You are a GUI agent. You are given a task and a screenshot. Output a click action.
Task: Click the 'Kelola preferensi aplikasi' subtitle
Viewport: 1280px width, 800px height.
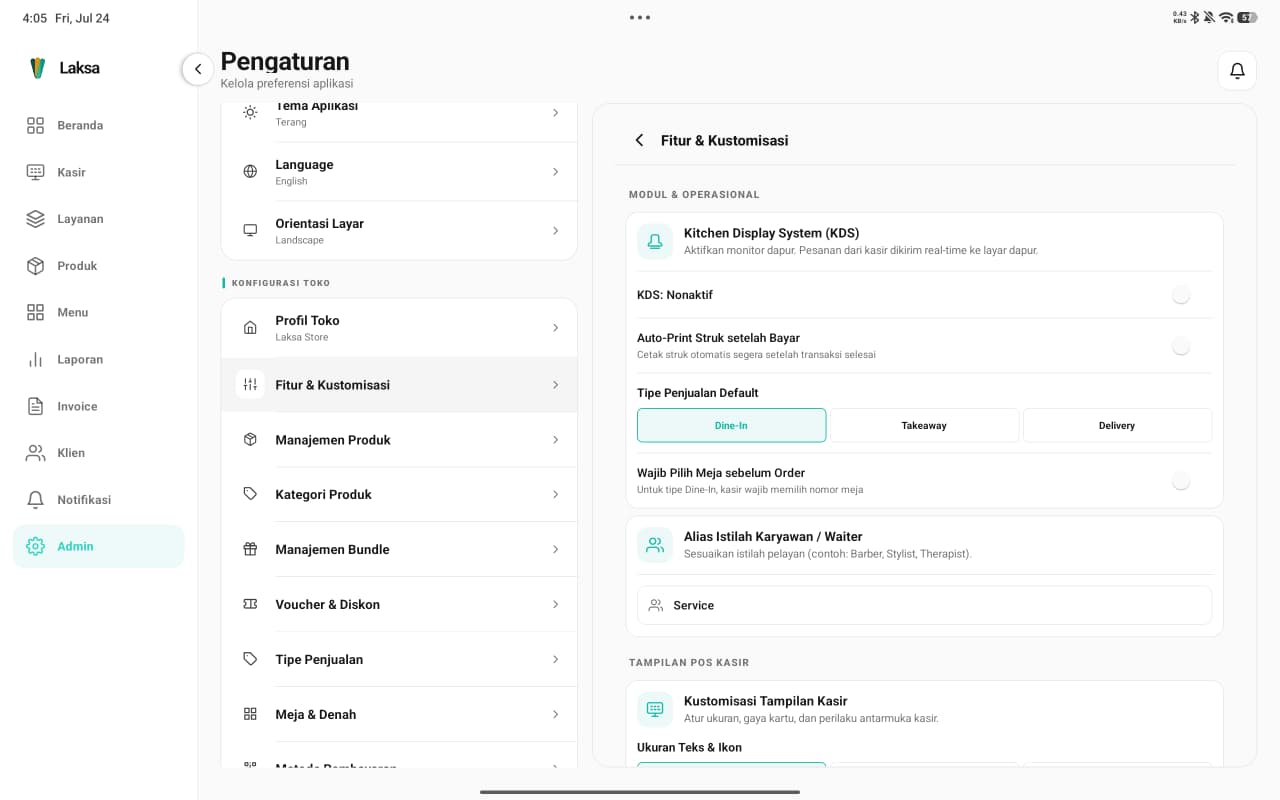pyautogui.click(x=287, y=84)
